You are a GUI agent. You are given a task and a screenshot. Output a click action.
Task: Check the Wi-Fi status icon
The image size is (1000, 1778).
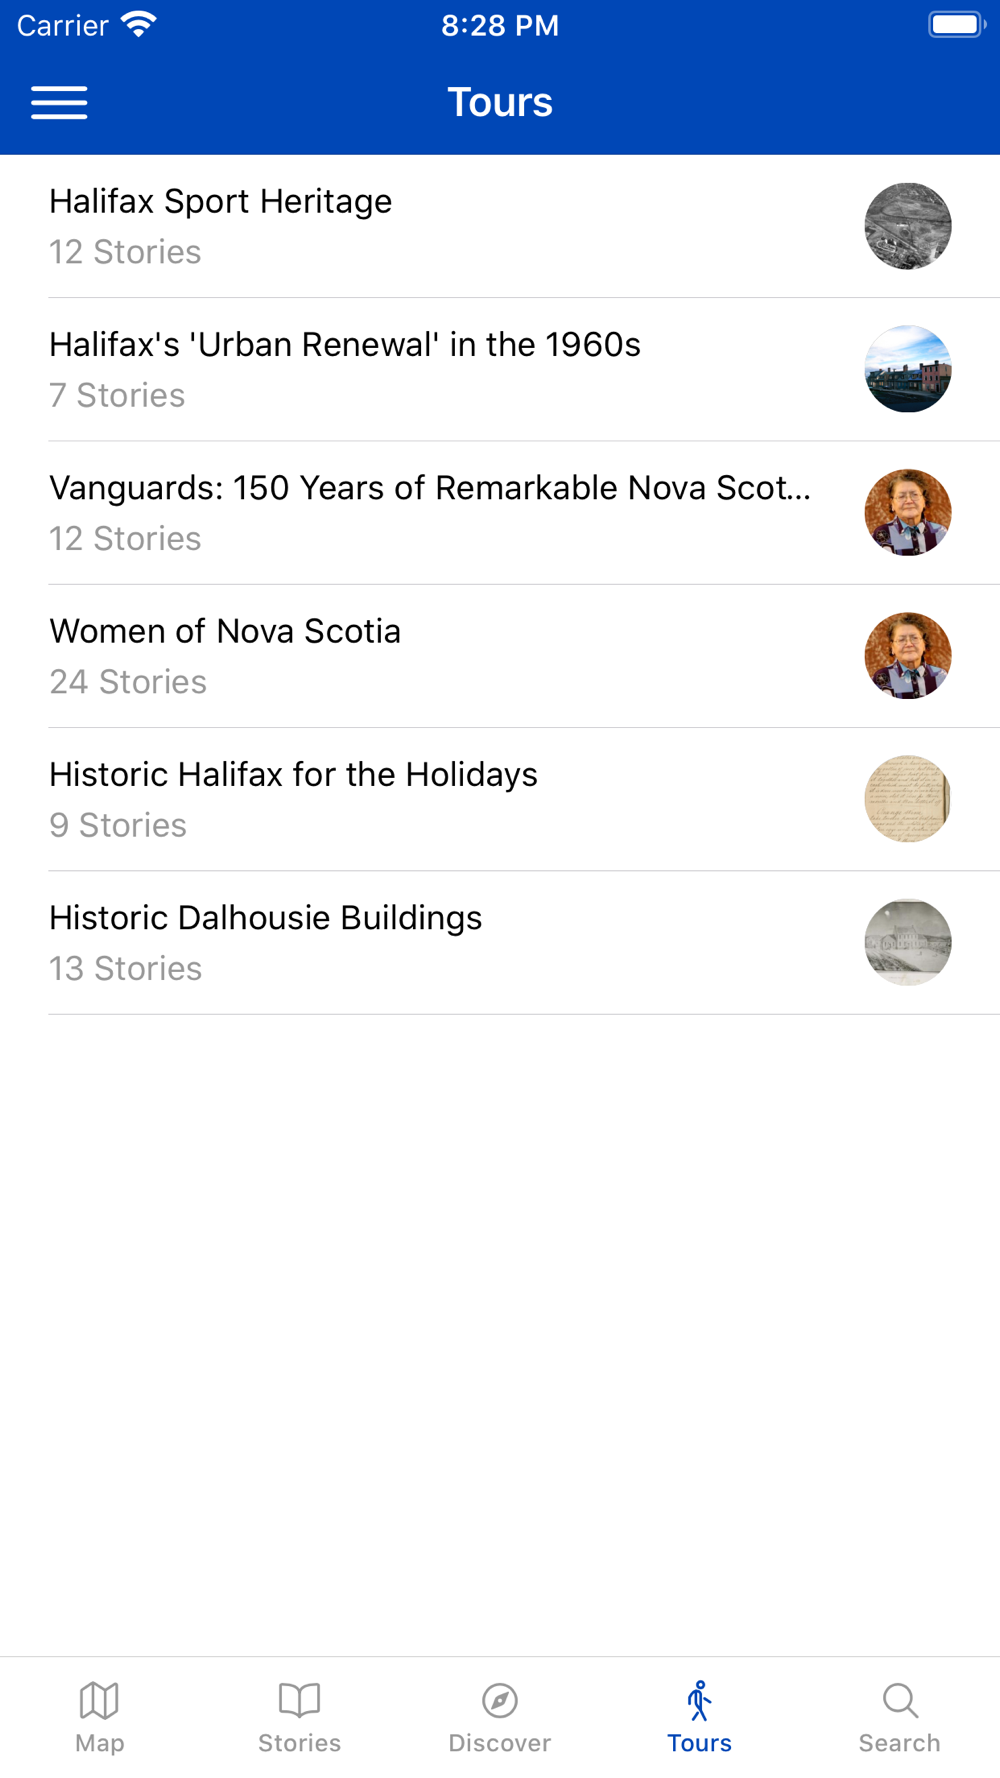[138, 24]
